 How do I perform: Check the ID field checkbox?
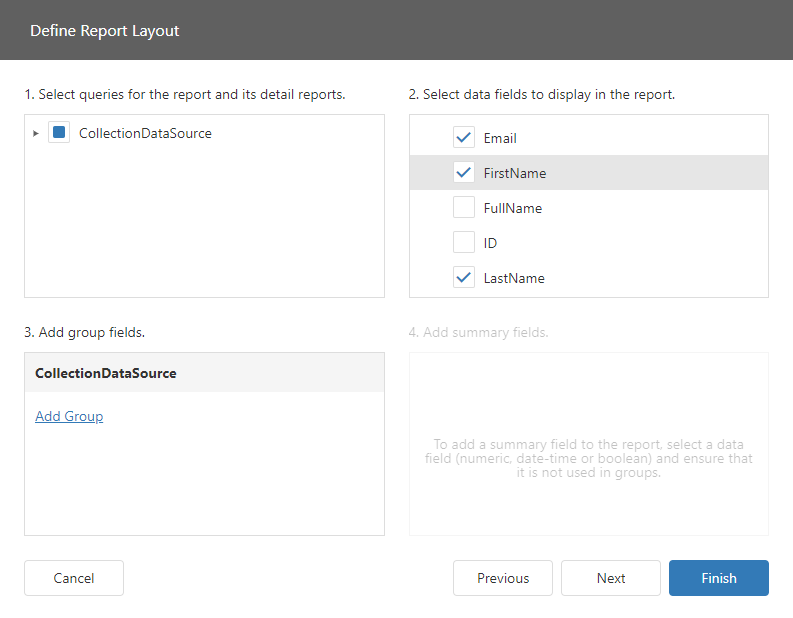click(464, 242)
